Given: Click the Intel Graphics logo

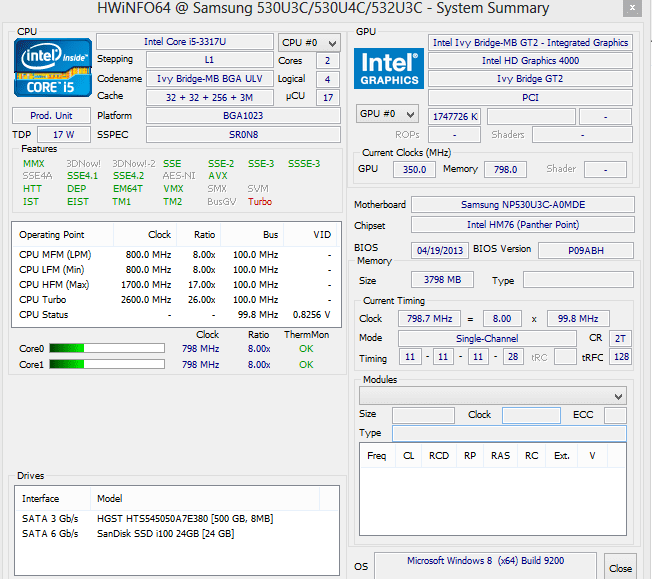Looking at the screenshot, I should tap(389, 69).
